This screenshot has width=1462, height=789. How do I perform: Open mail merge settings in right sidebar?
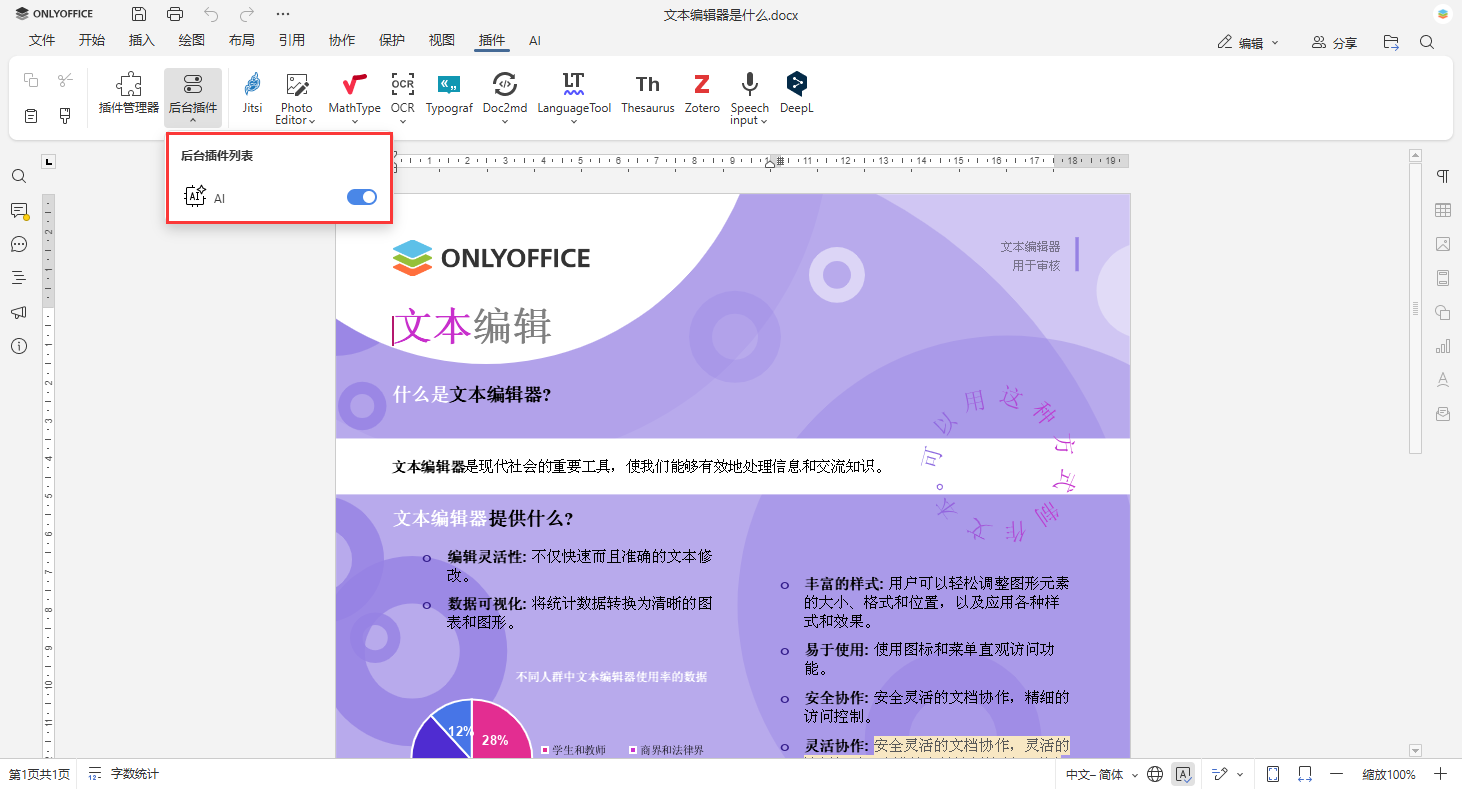tap(1443, 414)
